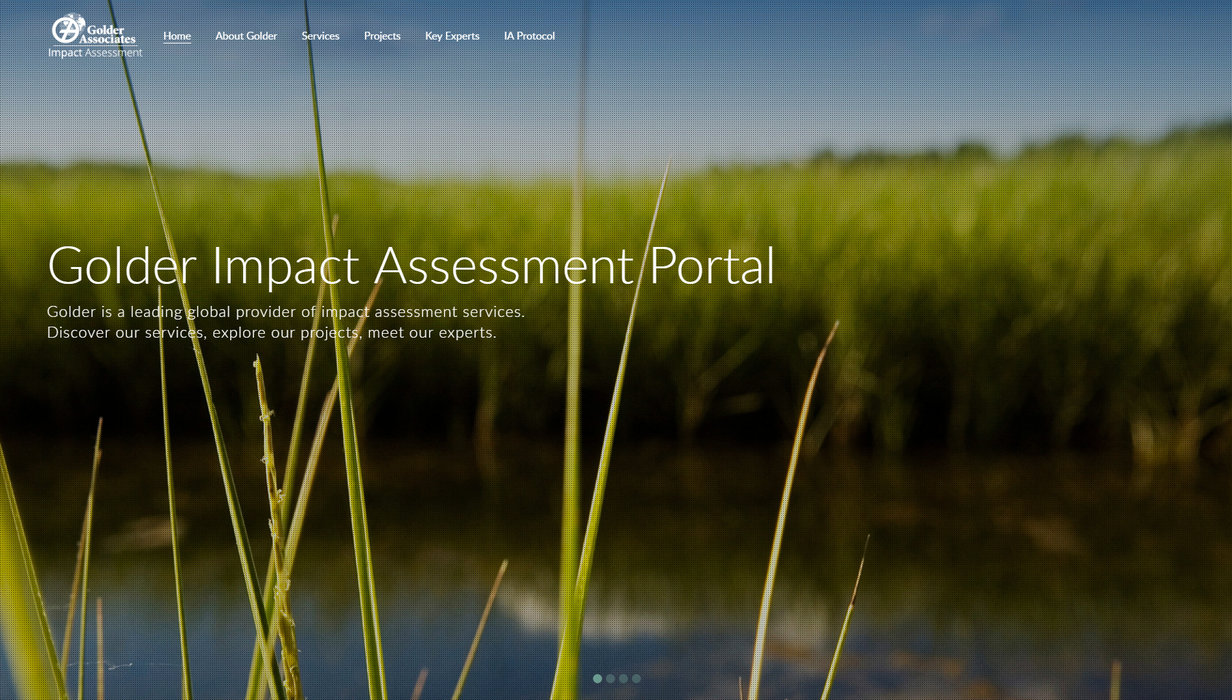Open the About Golder menu item
The height and width of the screenshot is (700, 1232).
[x=246, y=36]
